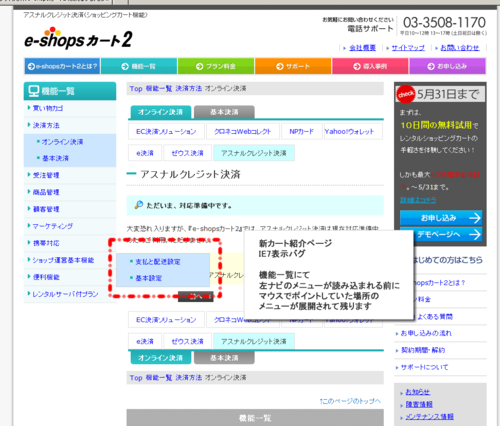Choose EC決済ソリューション in the upper payment list
The image size is (500, 426).
coord(166,132)
